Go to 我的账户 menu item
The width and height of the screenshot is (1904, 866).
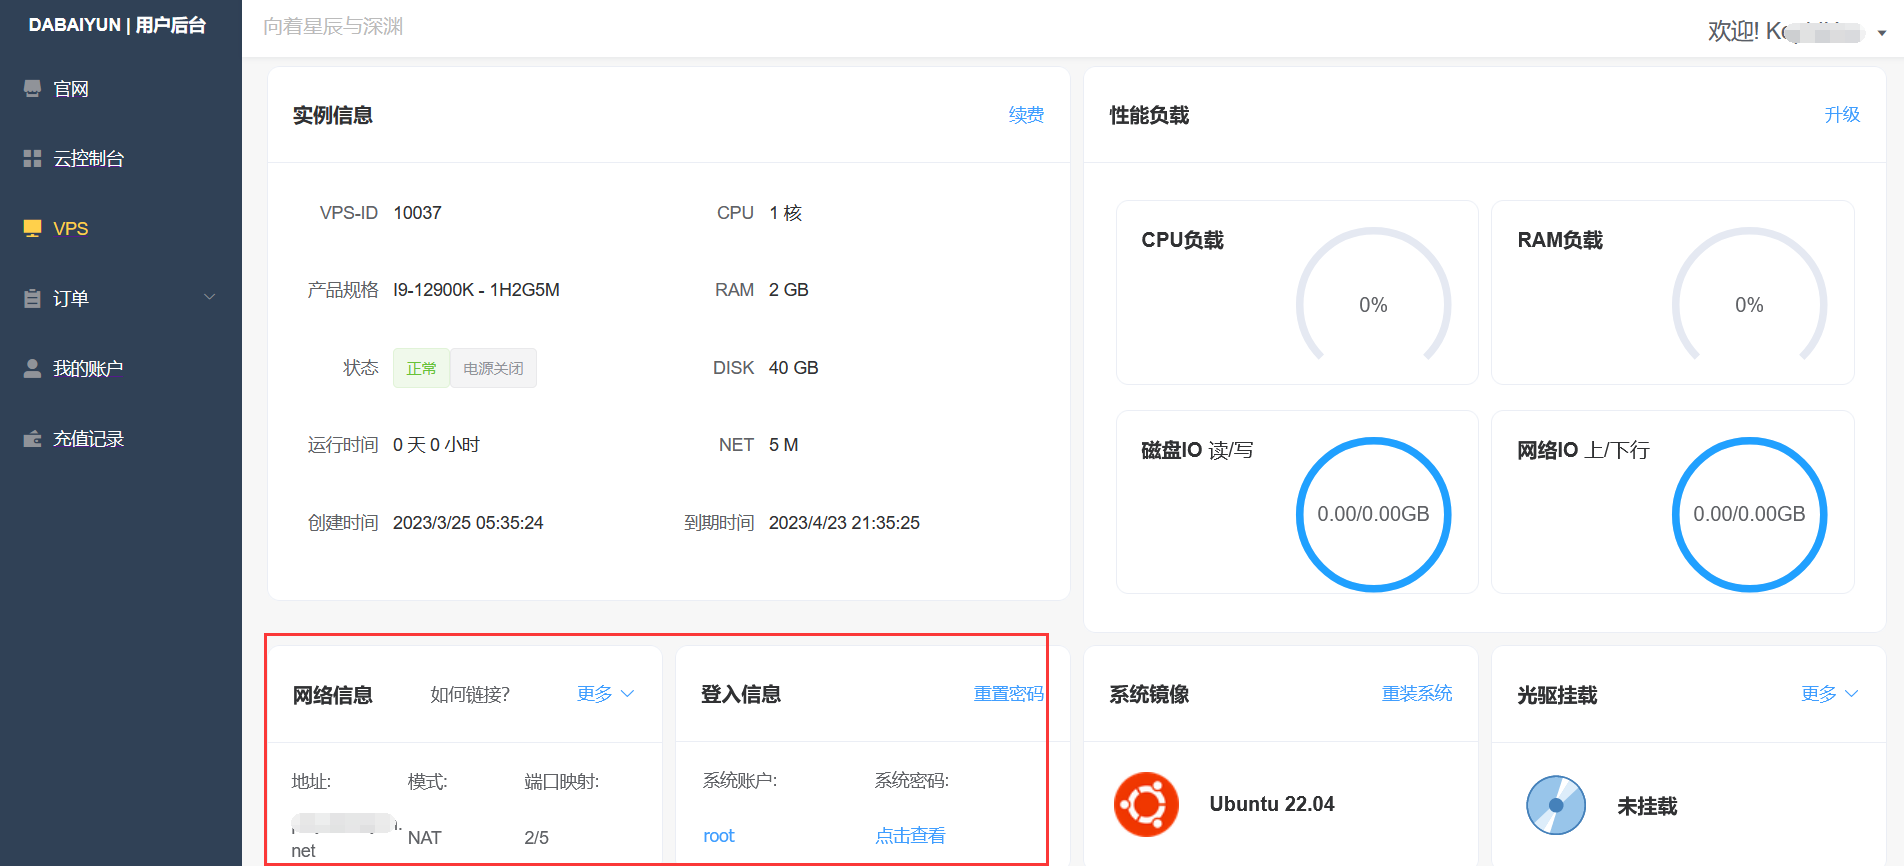point(121,368)
